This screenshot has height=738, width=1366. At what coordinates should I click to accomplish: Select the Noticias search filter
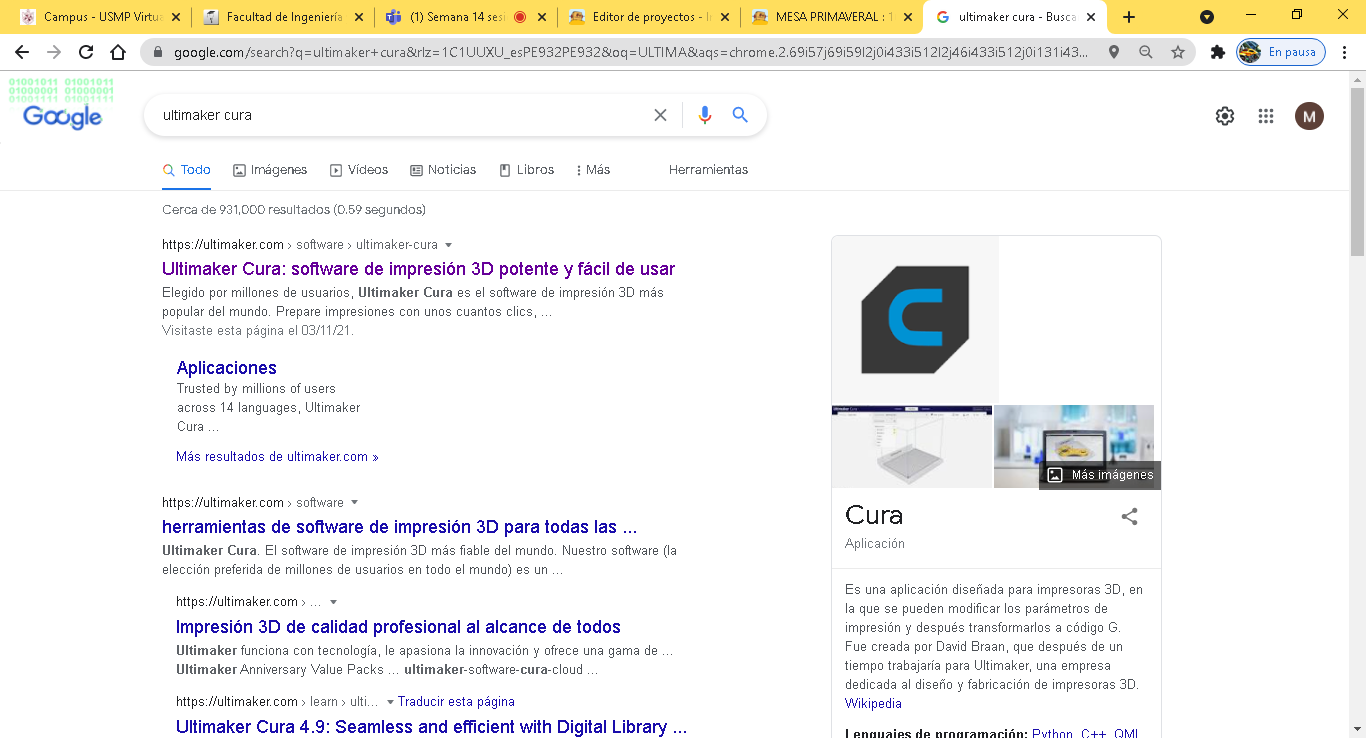coord(443,170)
